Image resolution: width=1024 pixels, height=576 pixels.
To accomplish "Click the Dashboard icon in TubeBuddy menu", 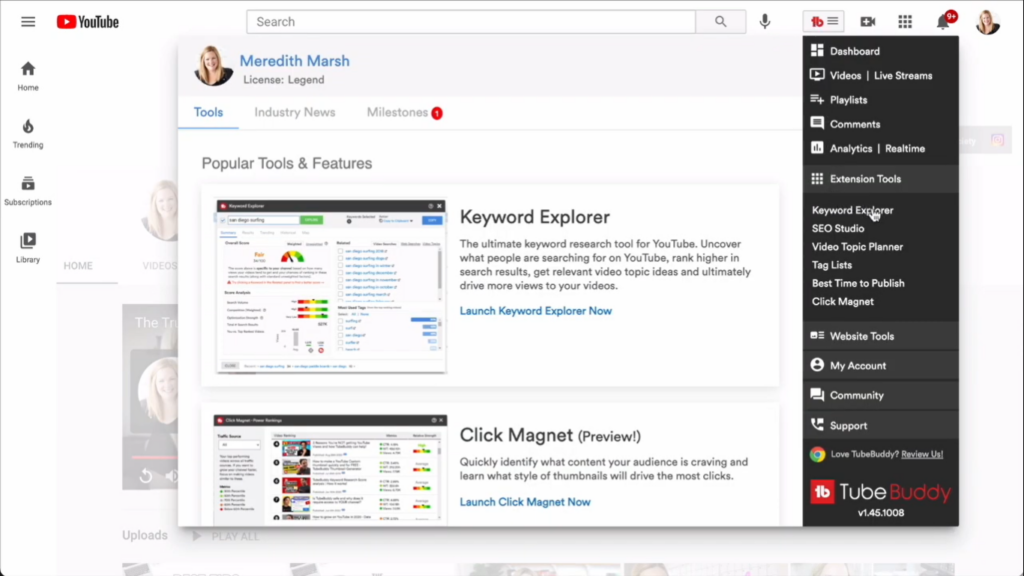I will [x=817, y=51].
